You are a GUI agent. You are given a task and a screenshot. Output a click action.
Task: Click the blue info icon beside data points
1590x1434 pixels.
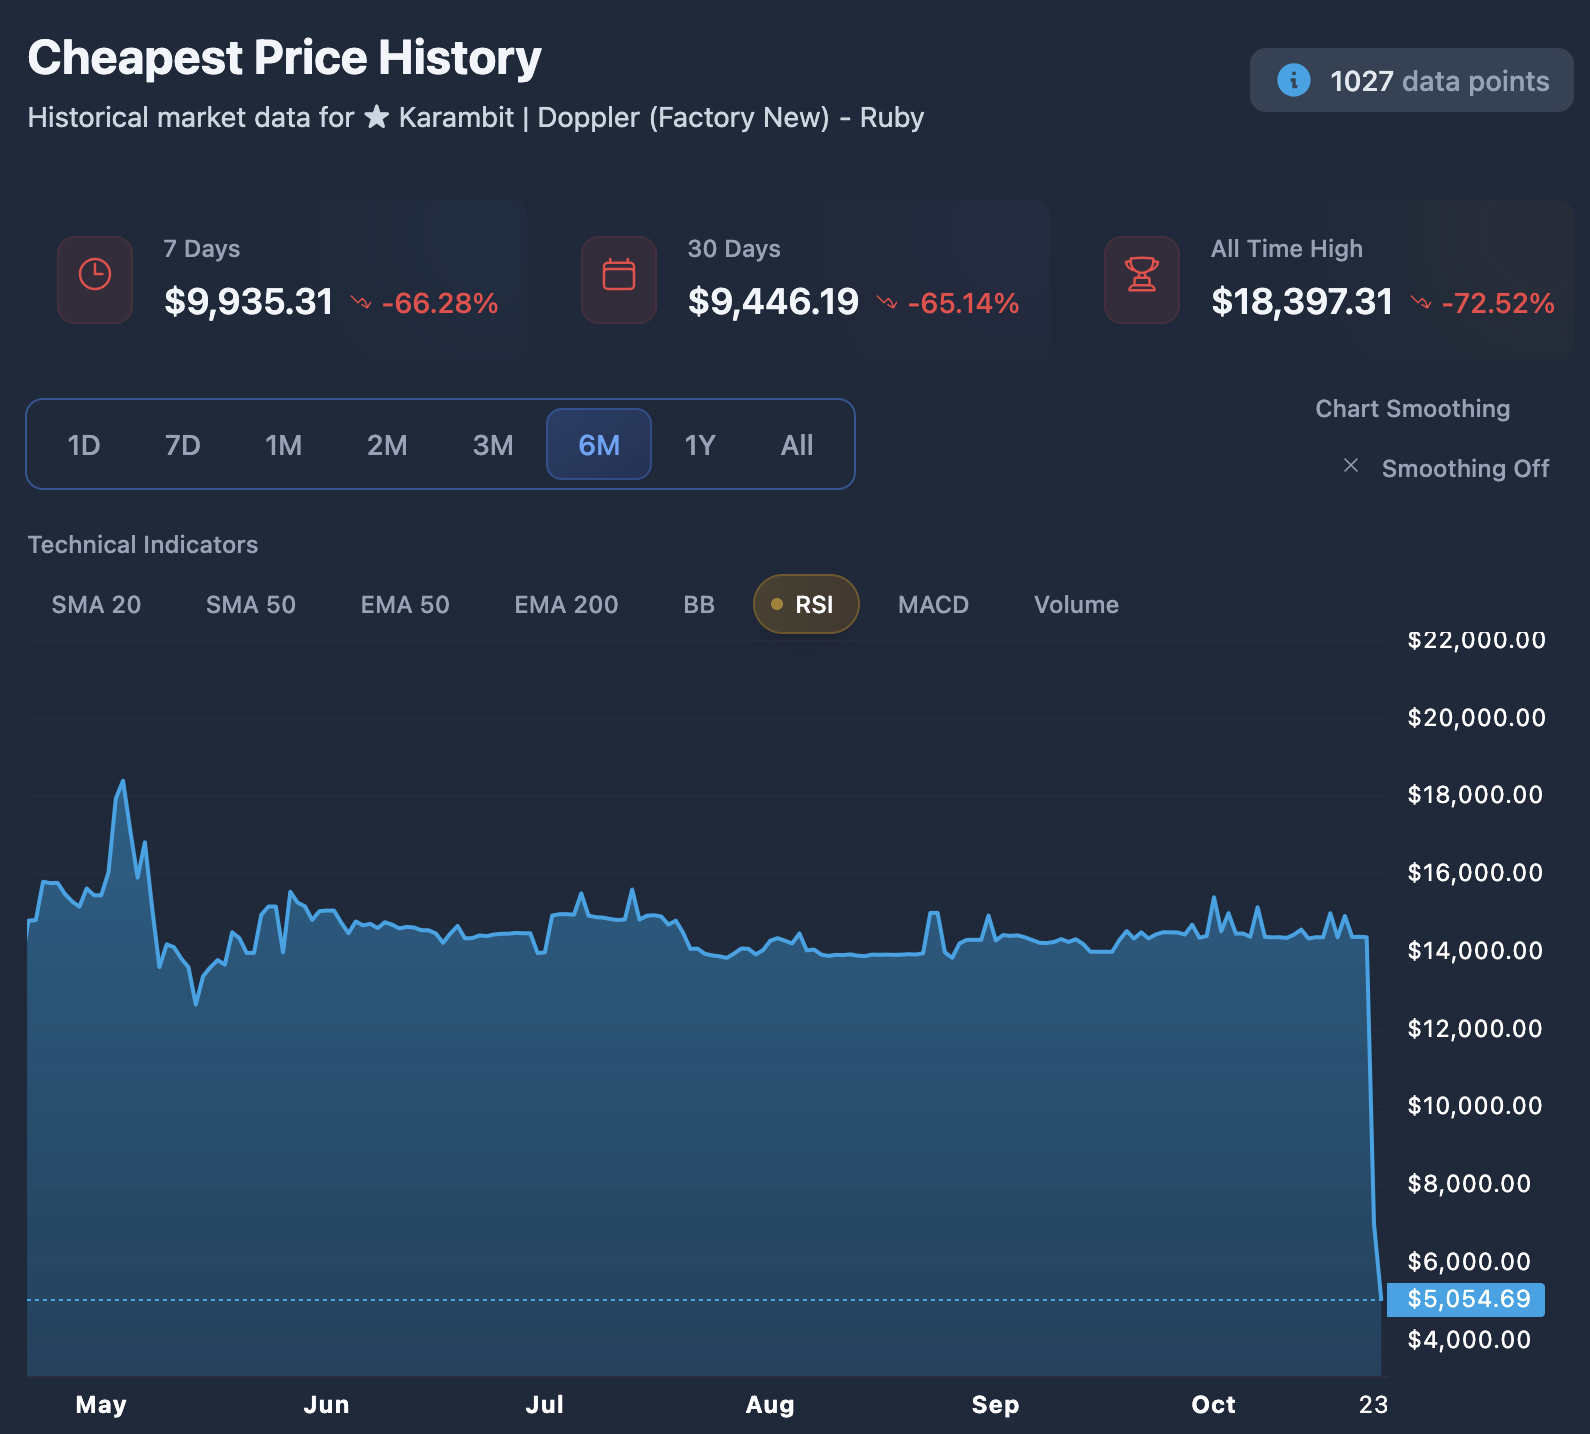click(x=1293, y=80)
